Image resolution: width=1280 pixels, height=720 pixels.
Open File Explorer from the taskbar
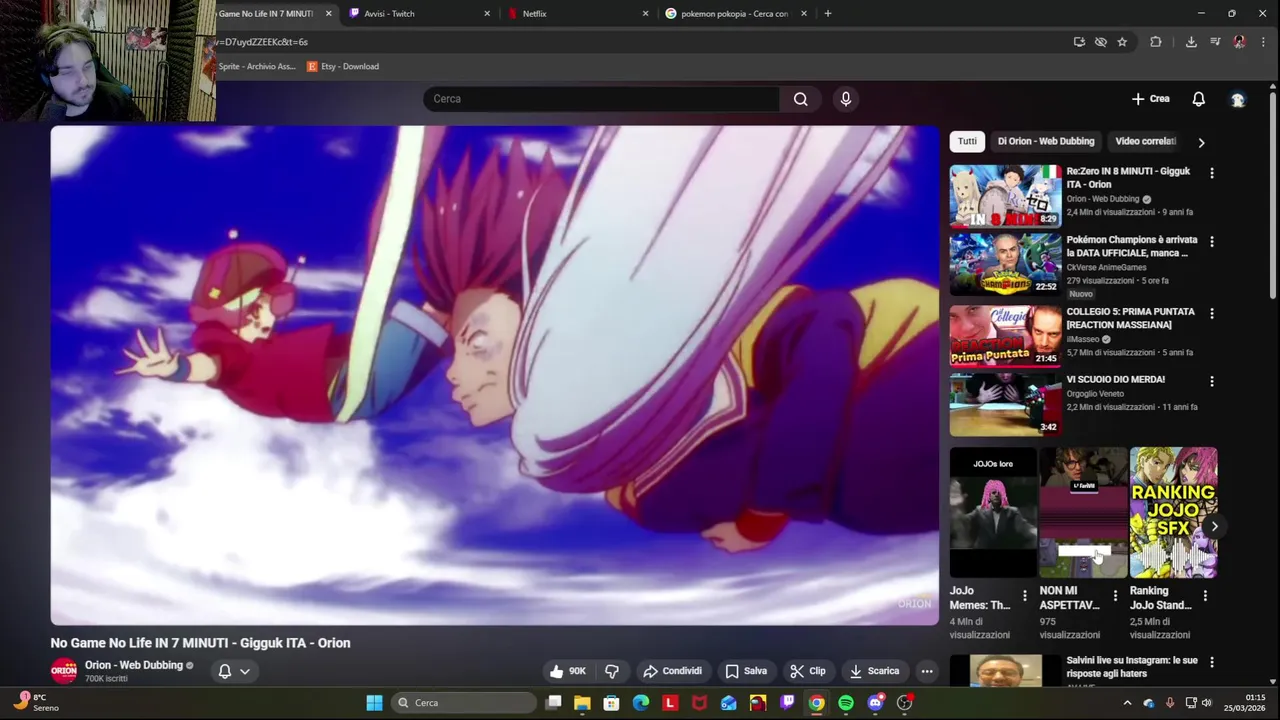point(582,703)
